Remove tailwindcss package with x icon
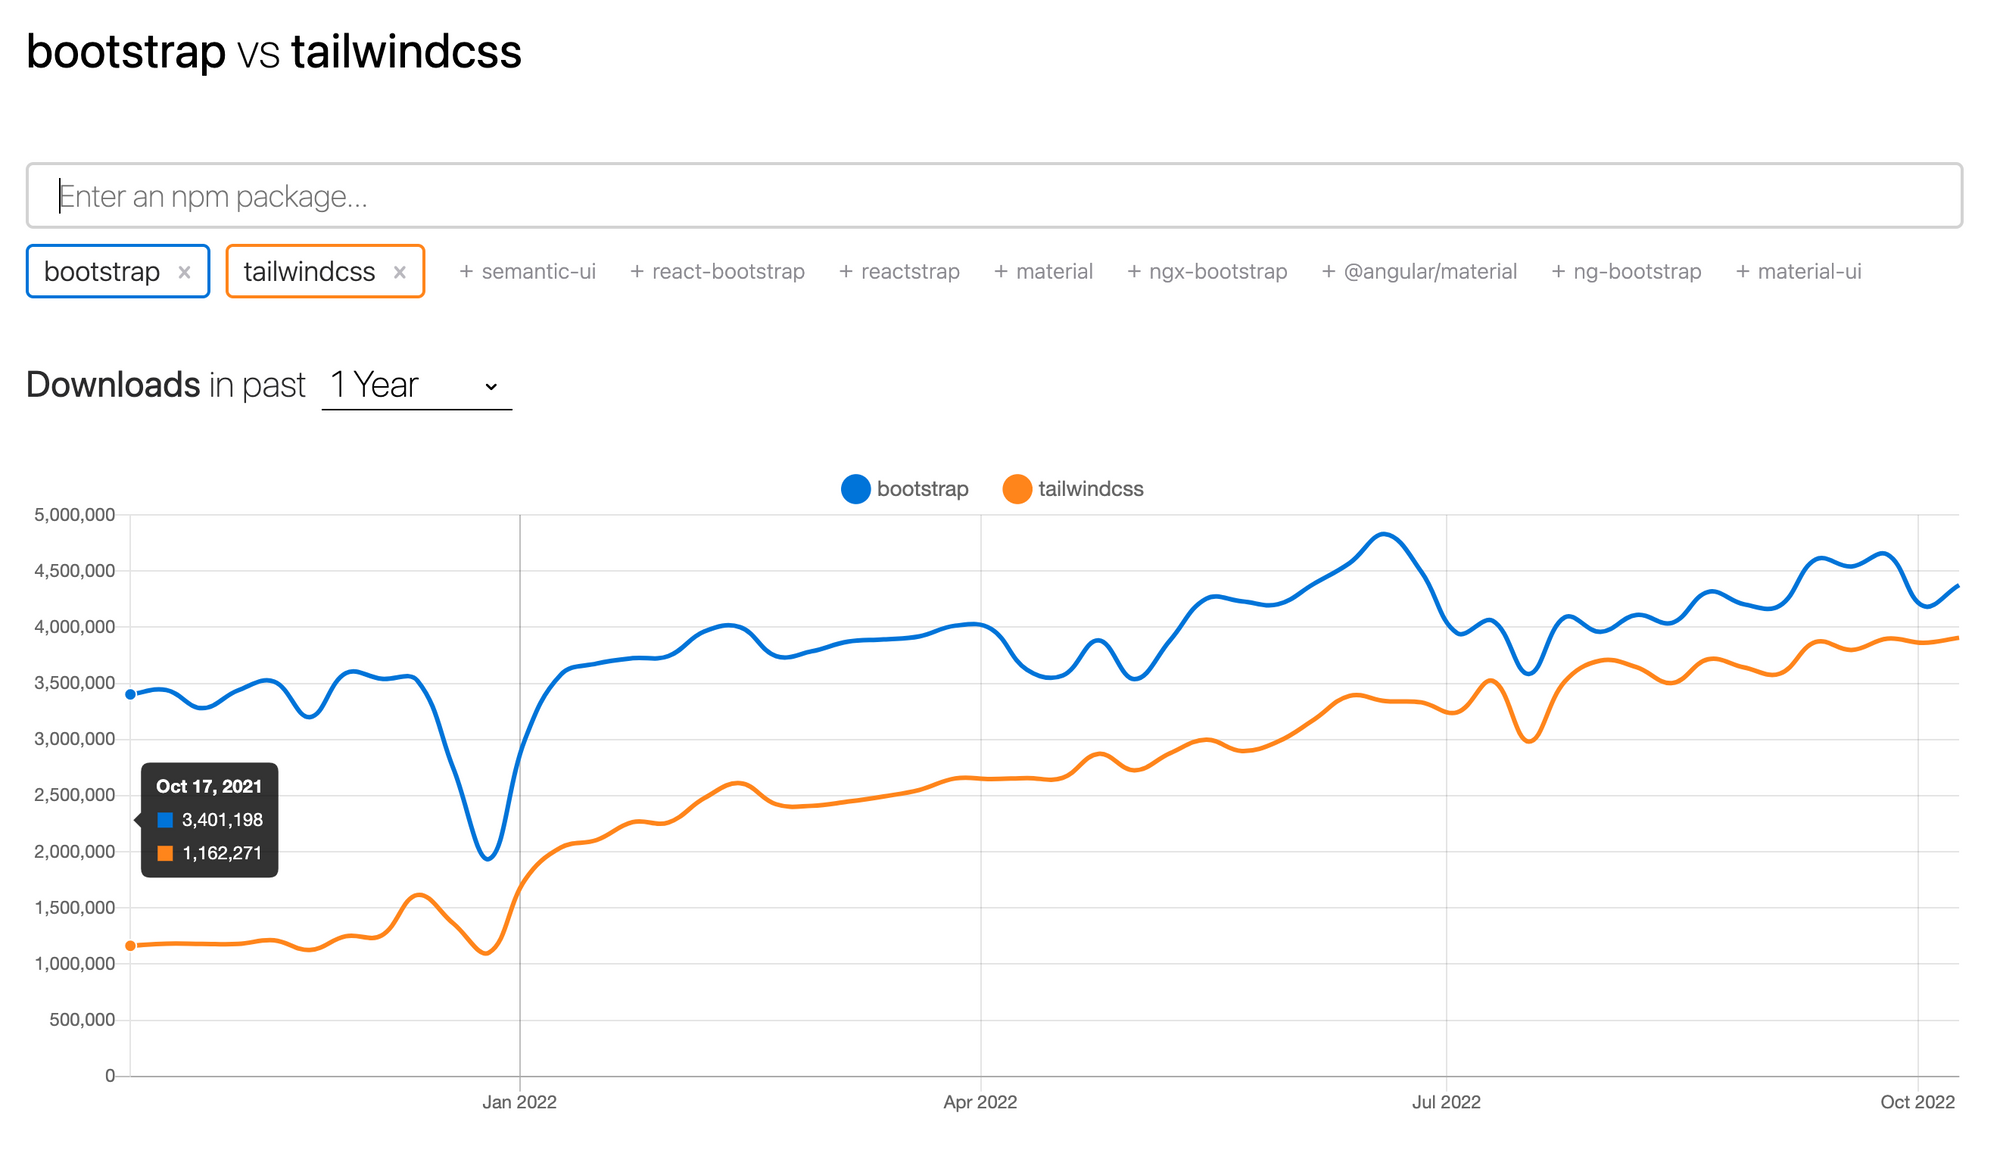 399,272
